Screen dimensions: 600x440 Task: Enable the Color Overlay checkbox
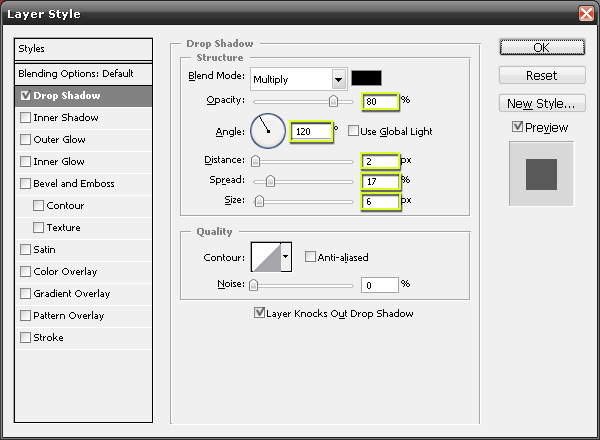pyautogui.click(x=25, y=271)
